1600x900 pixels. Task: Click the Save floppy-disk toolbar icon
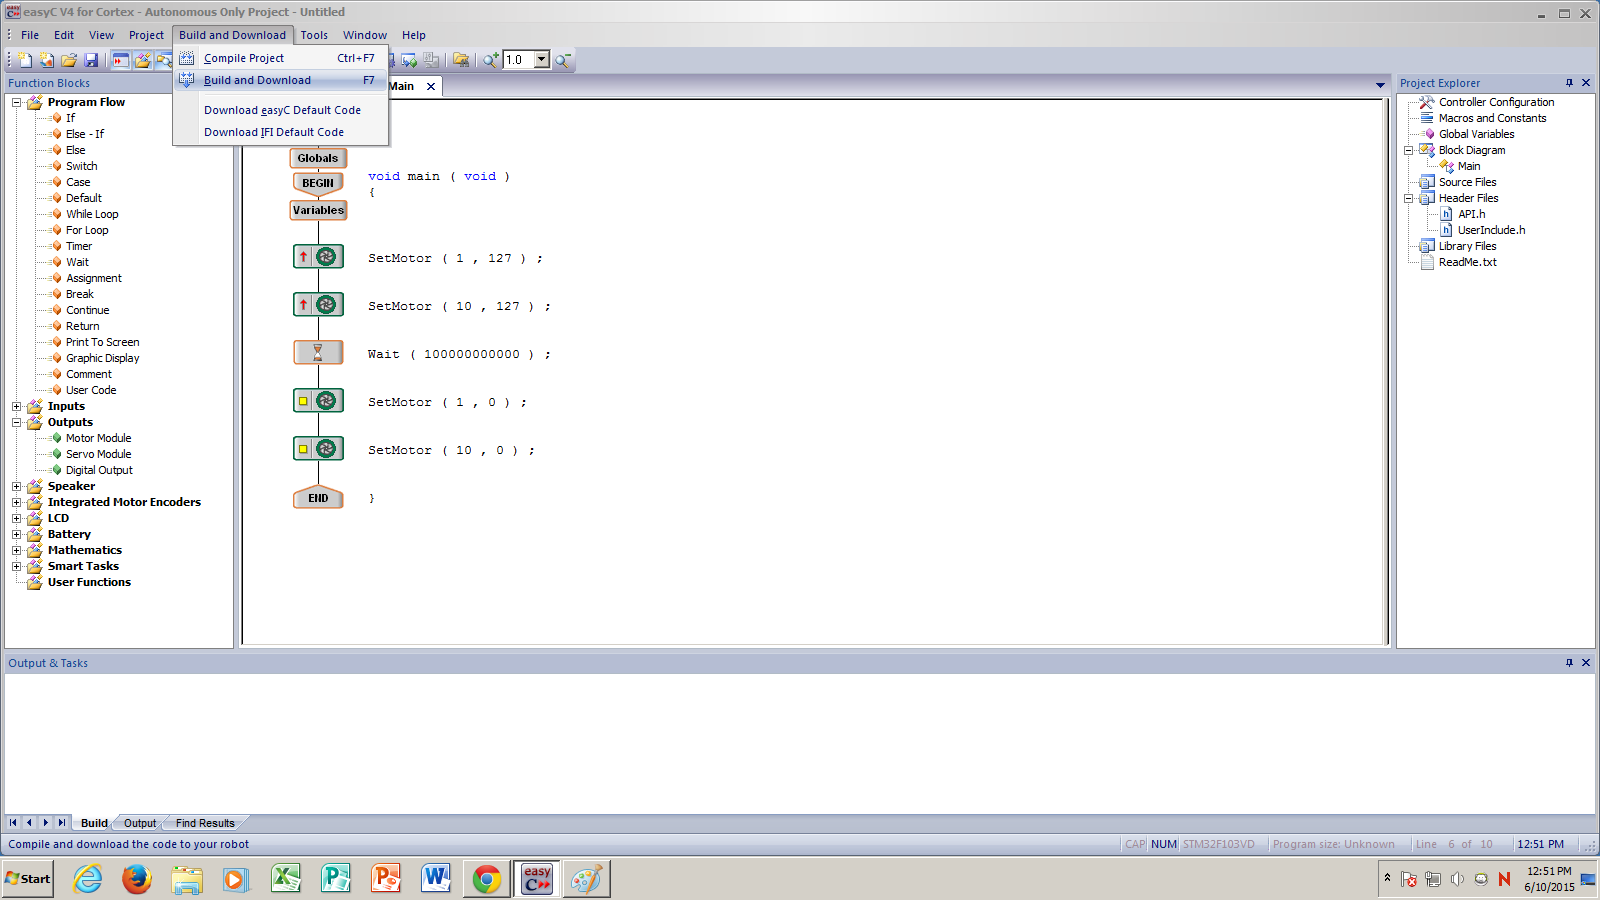91,60
